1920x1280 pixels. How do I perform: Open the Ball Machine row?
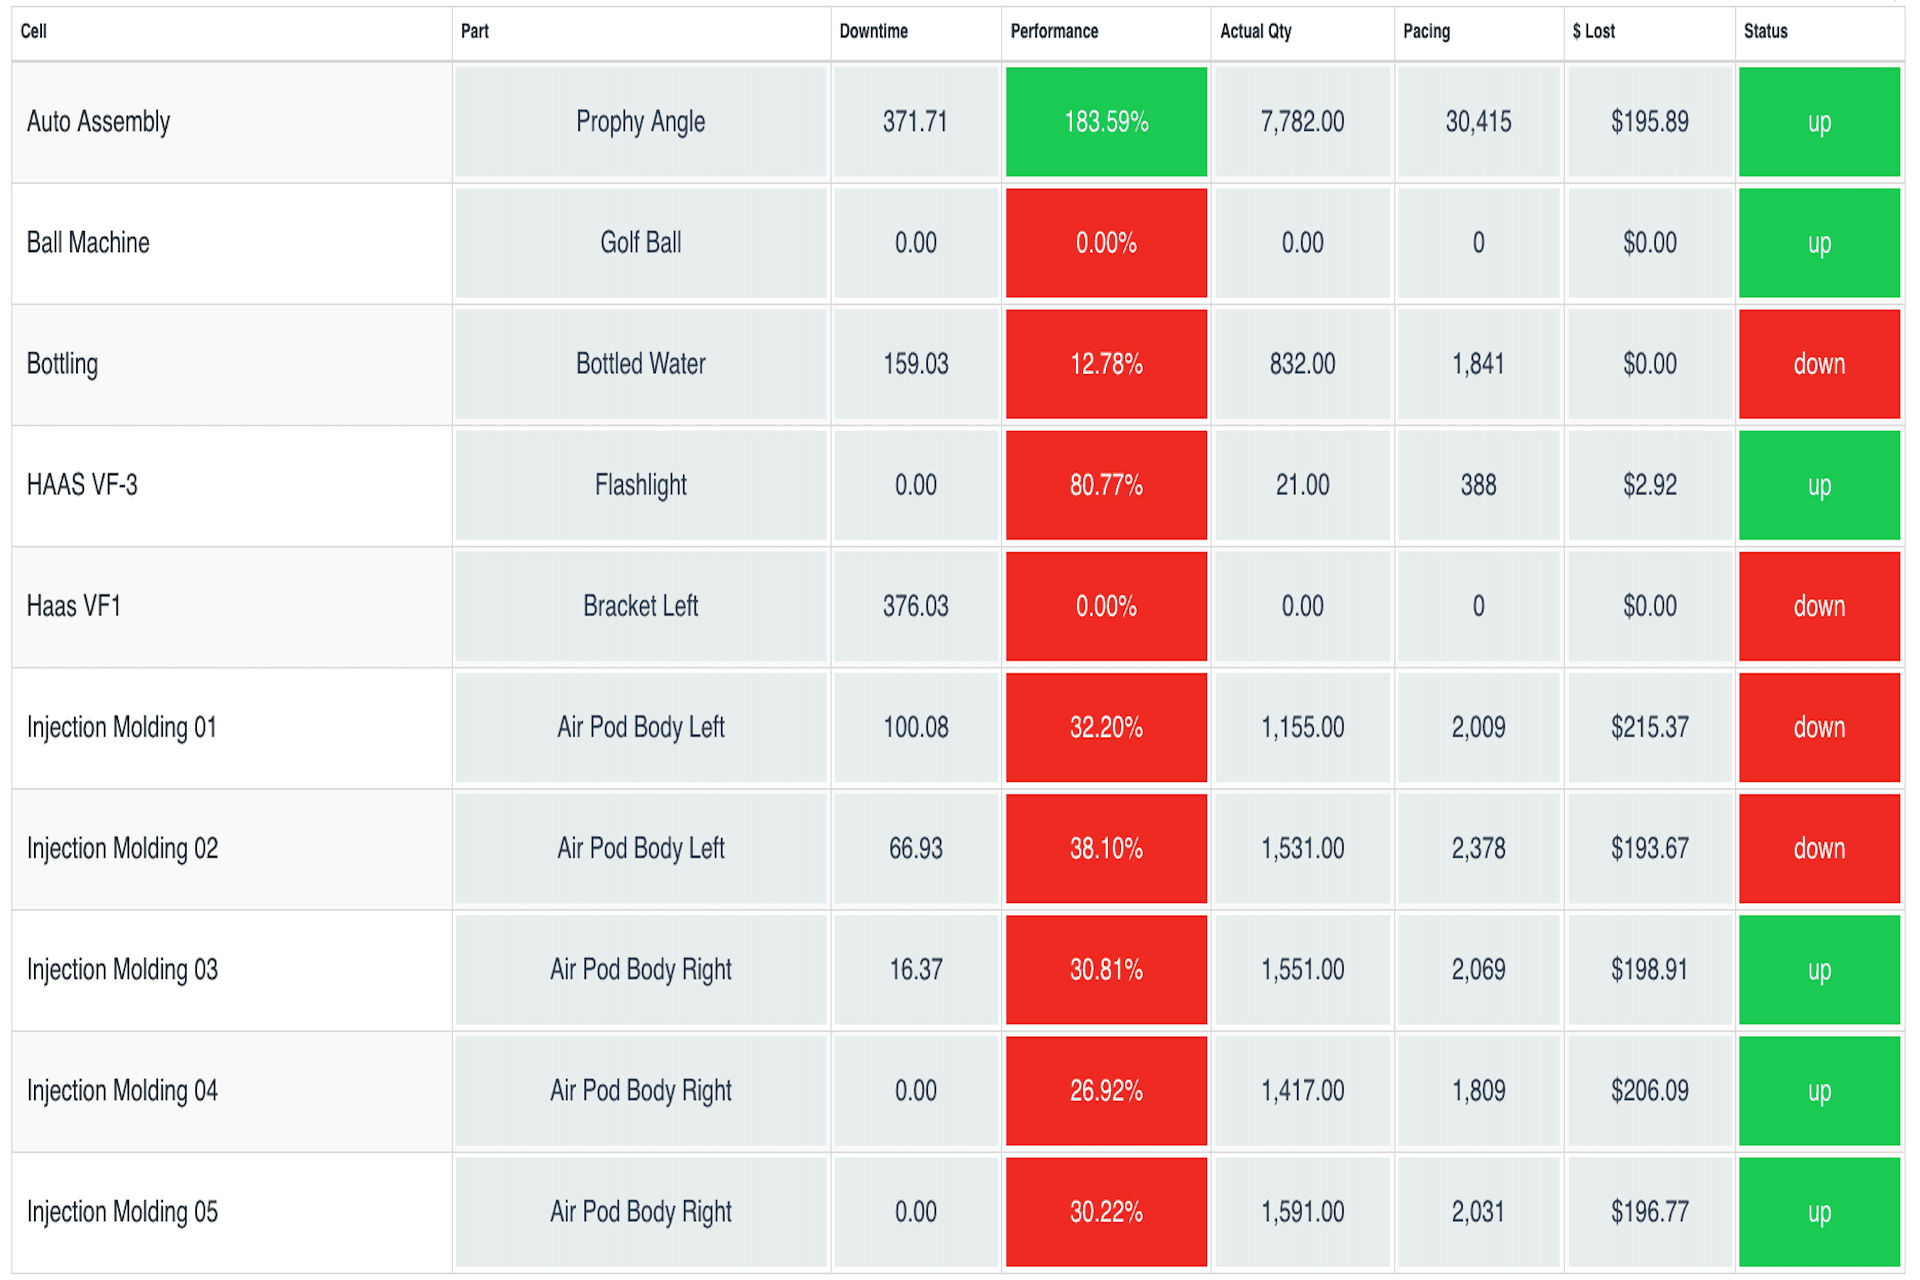pyautogui.click(x=88, y=243)
